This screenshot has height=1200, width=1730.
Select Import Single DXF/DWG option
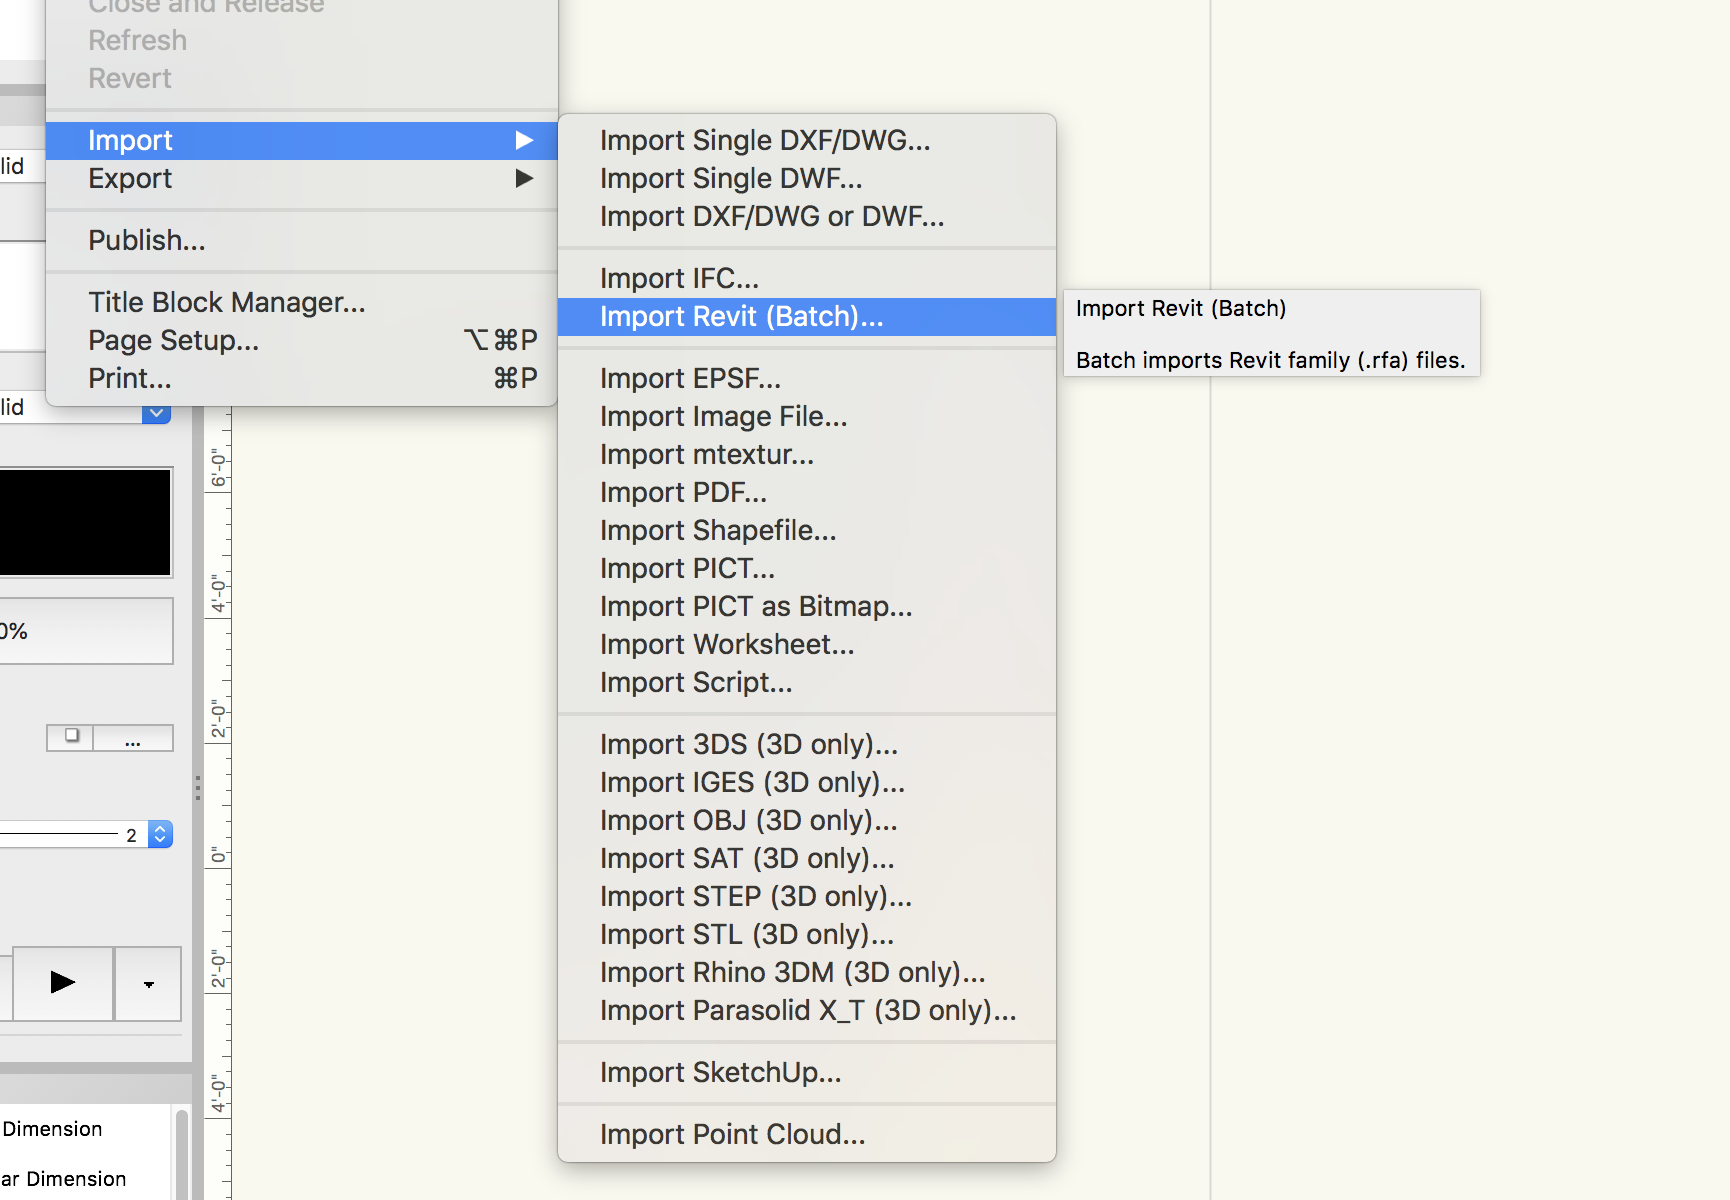tap(765, 141)
